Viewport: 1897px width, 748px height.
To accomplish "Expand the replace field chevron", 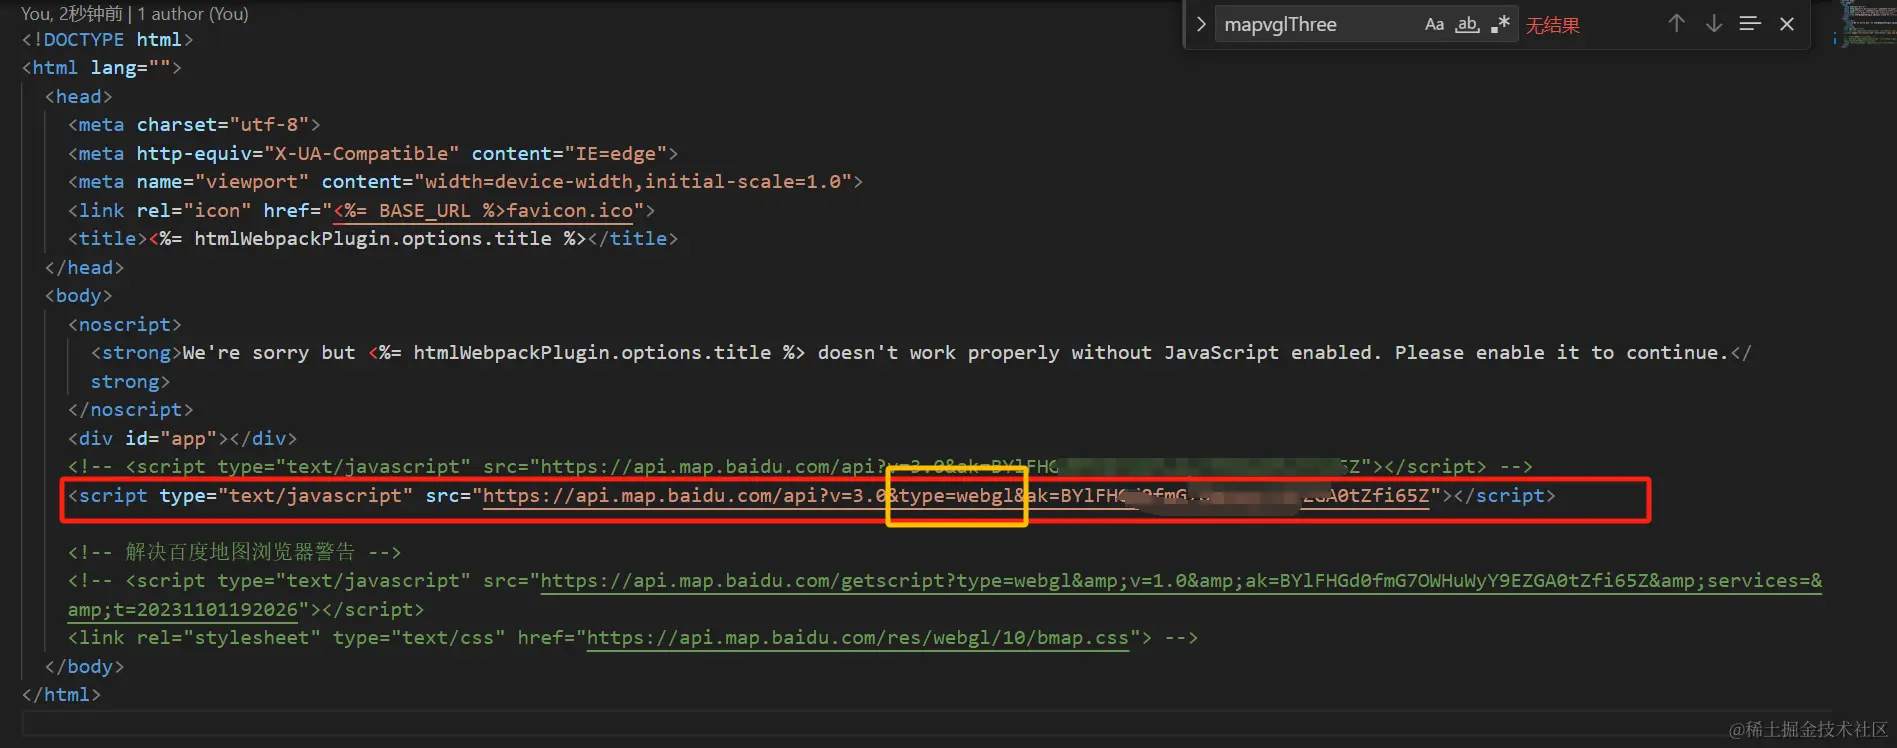I will click(x=1201, y=24).
